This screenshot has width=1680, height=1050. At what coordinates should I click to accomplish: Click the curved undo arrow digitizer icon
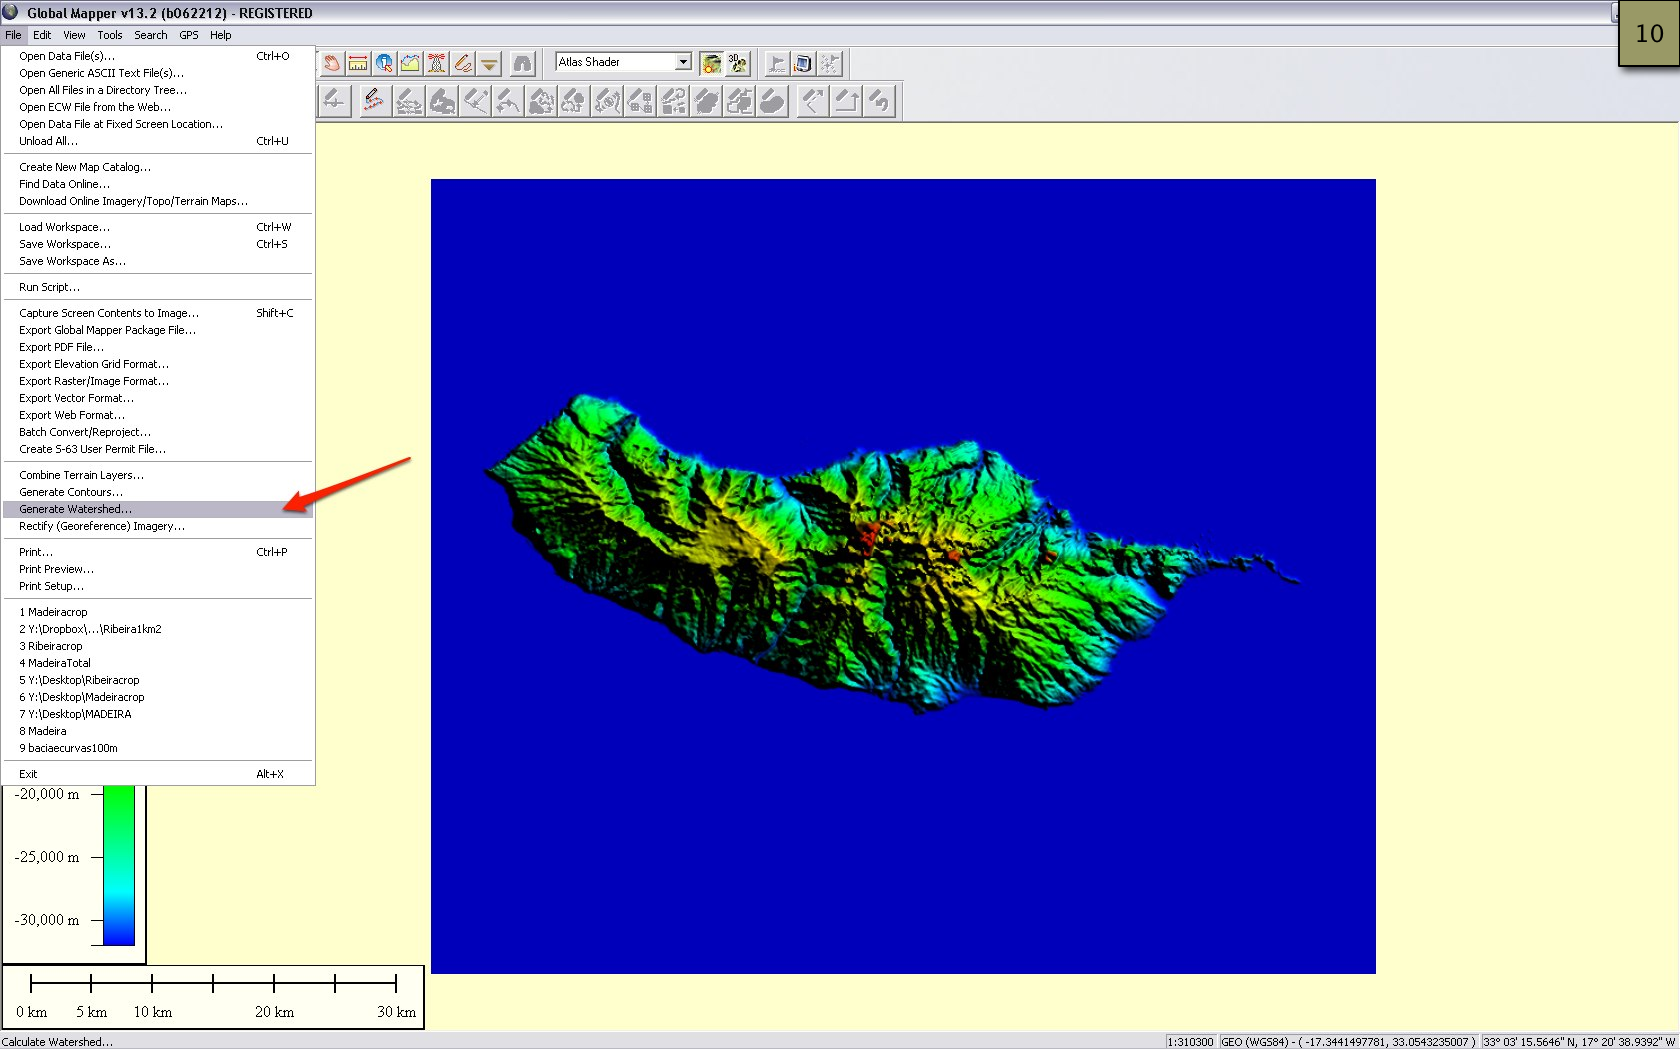pos(879,101)
